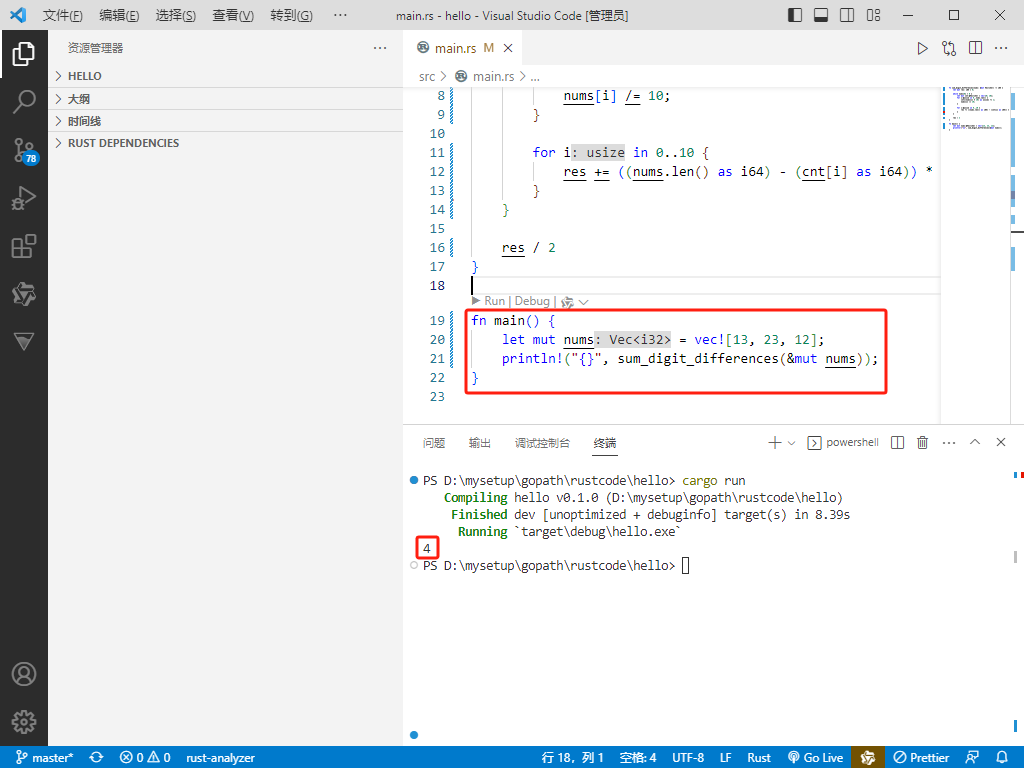Click the Run file play icon

point(923,48)
